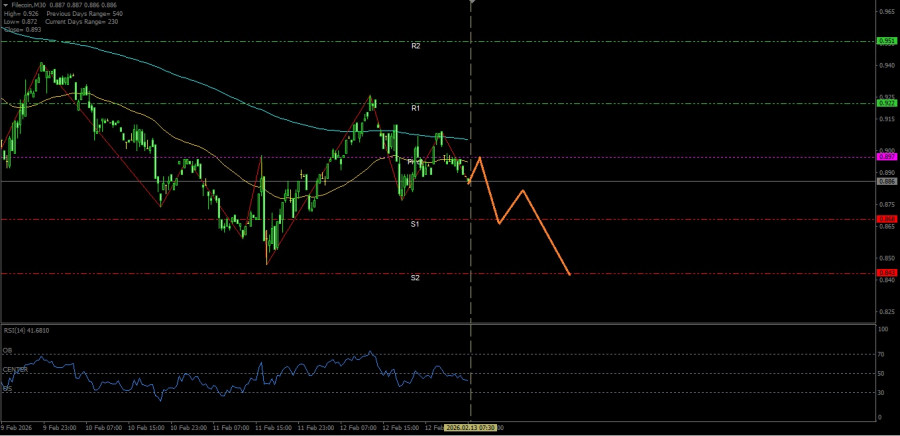Click the green 0.922 R1 price tag

coord(886,103)
